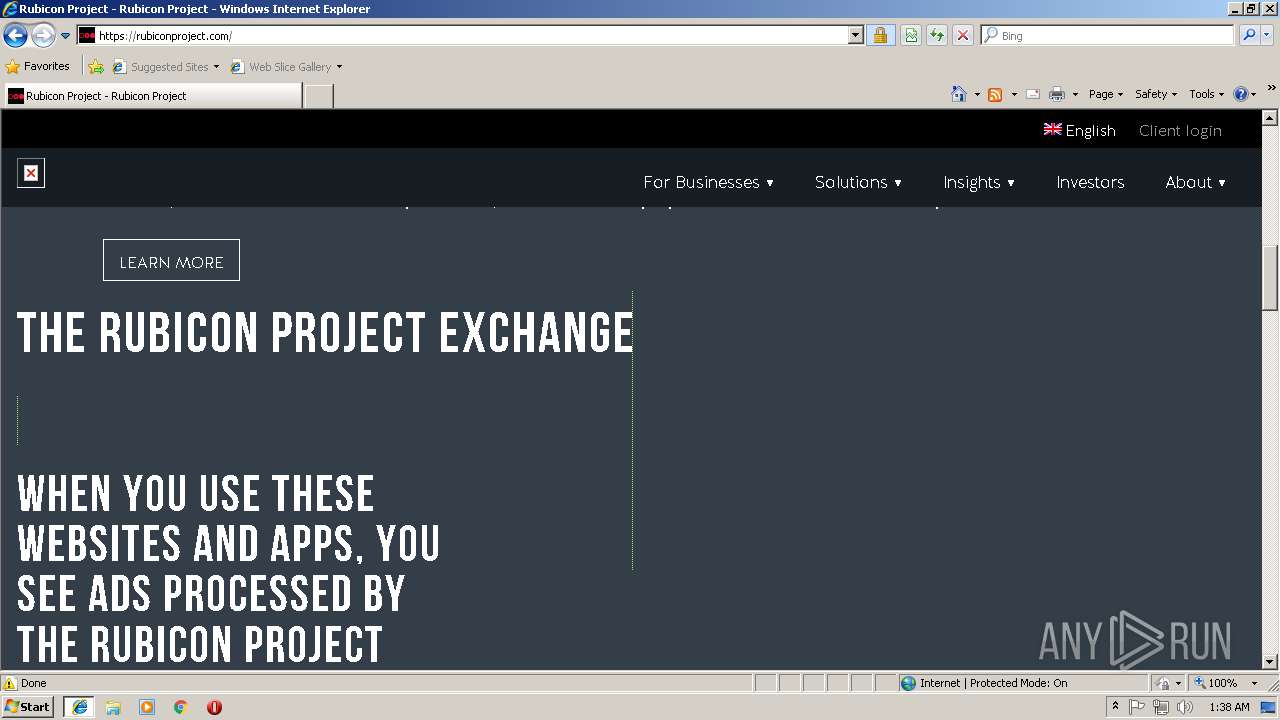Click the LEARN MORE button

[171, 260]
